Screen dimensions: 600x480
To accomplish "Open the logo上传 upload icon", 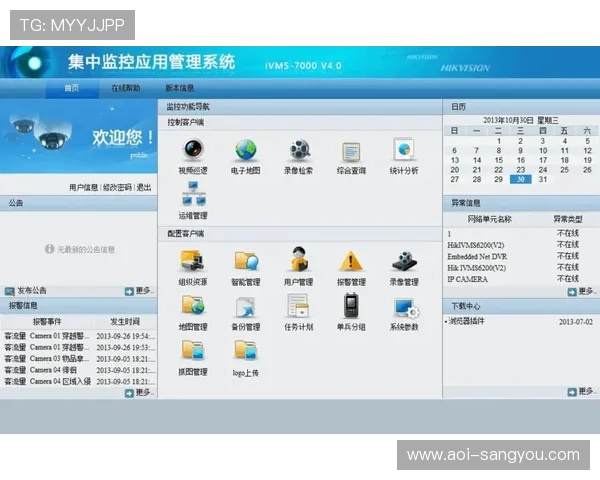I will click(x=246, y=350).
